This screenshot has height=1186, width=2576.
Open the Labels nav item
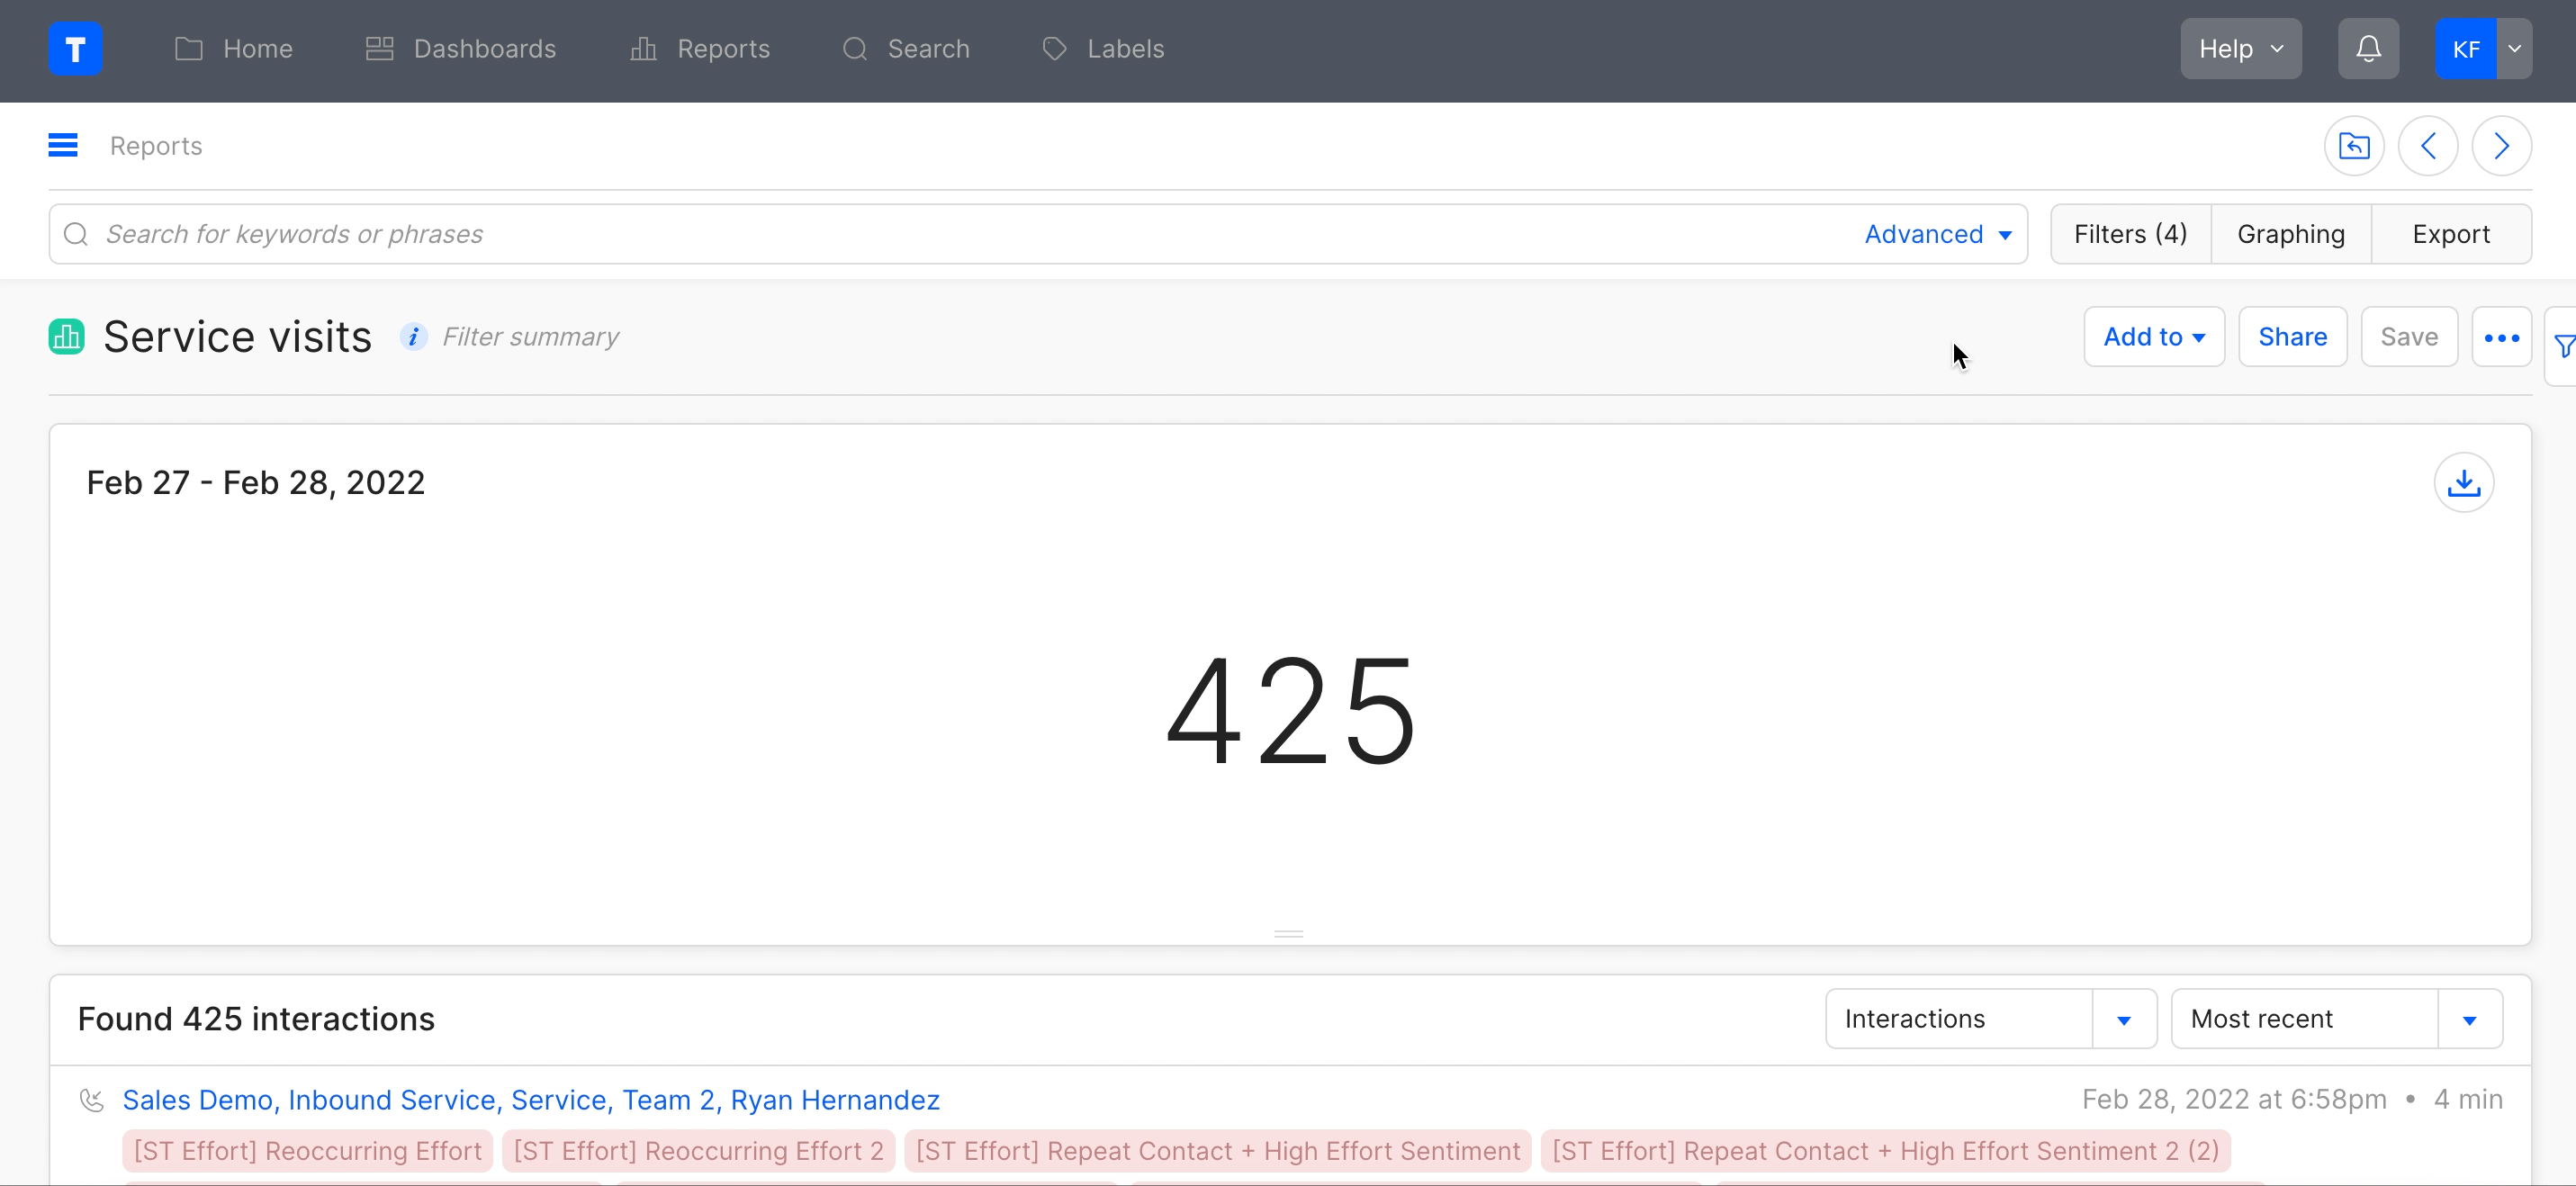(1103, 49)
